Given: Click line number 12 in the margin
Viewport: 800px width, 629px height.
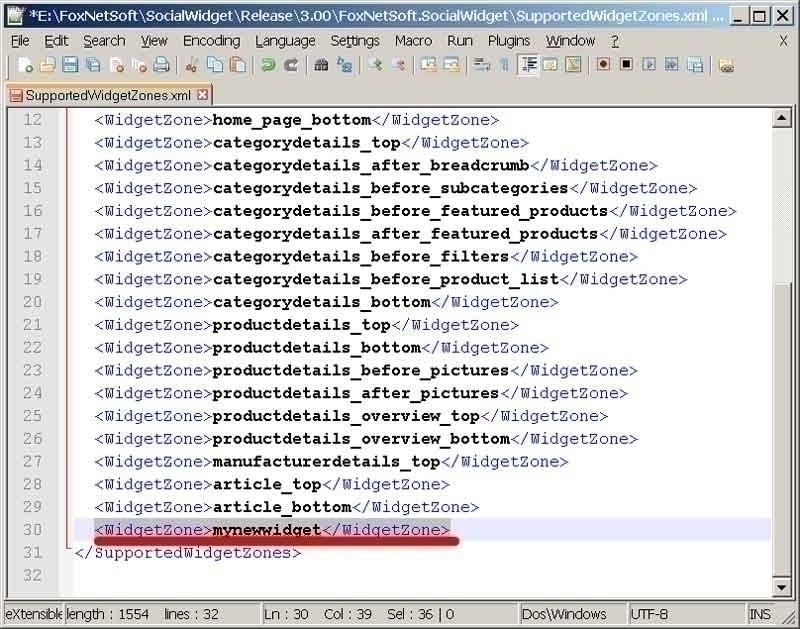Looking at the screenshot, I should (33, 120).
